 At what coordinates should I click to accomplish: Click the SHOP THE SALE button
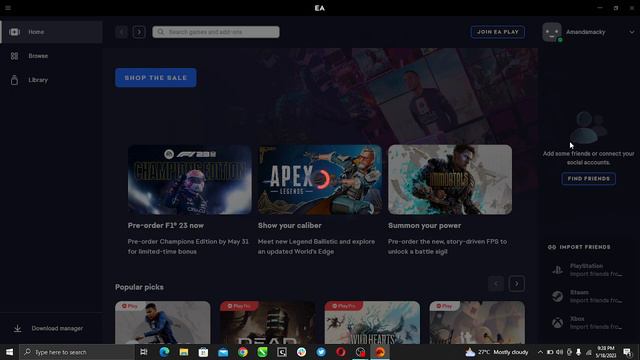(156, 78)
